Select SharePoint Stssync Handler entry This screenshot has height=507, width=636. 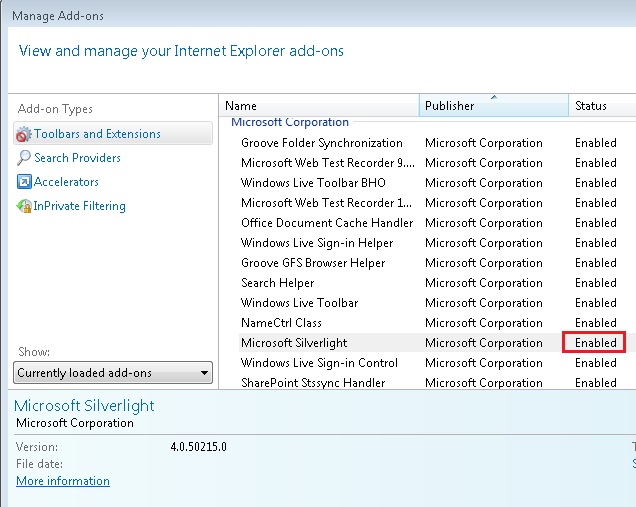pos(313,383)
